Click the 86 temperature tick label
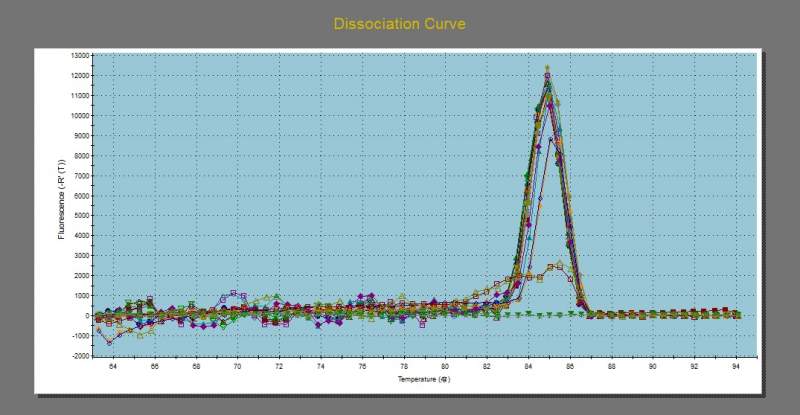Viewport: 800px width, 415px height. [x=570, y=366]
